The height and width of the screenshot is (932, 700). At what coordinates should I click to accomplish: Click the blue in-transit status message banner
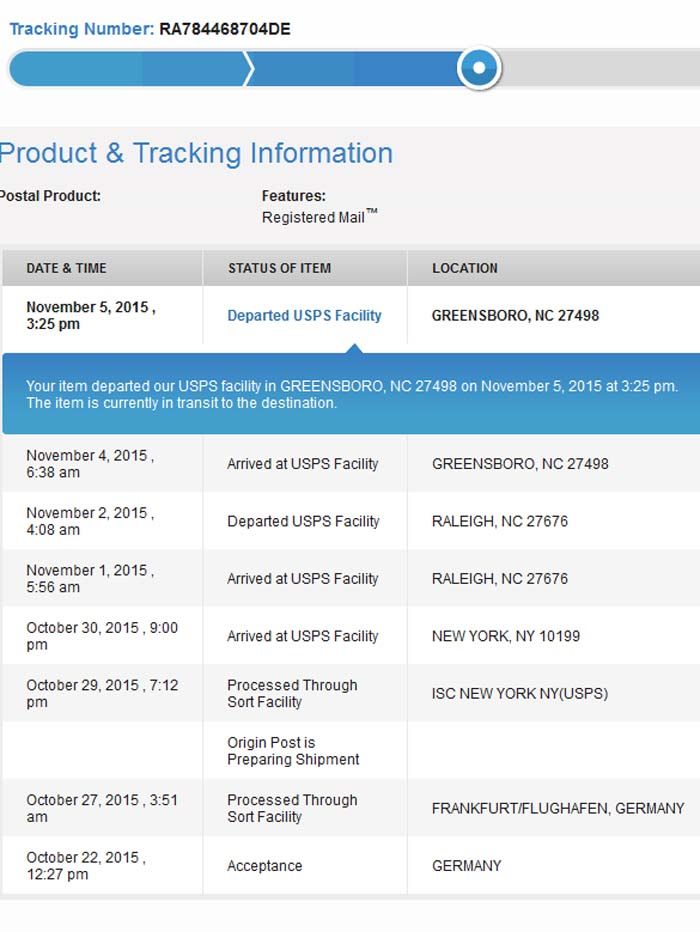351,394
